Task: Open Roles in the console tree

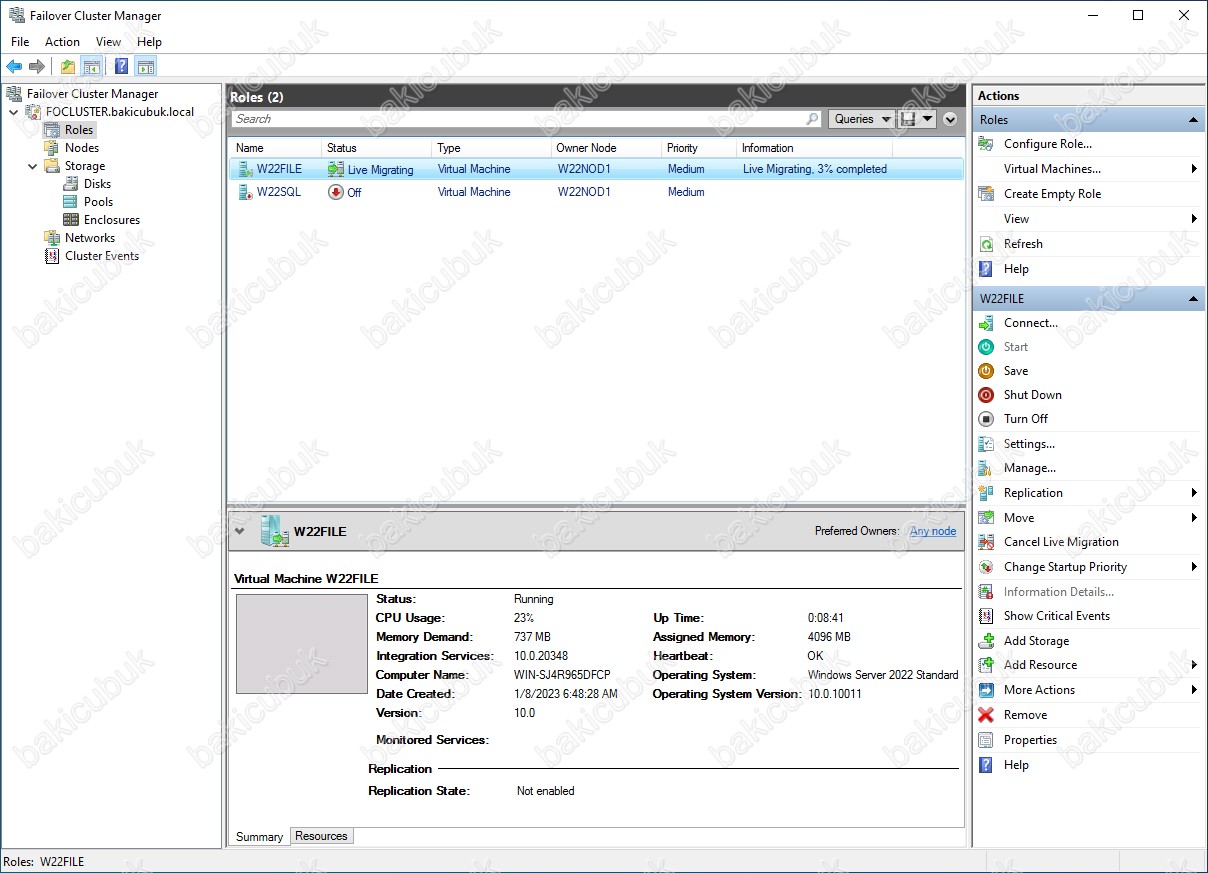Action: pyautogui.click(x=79, y=130)
